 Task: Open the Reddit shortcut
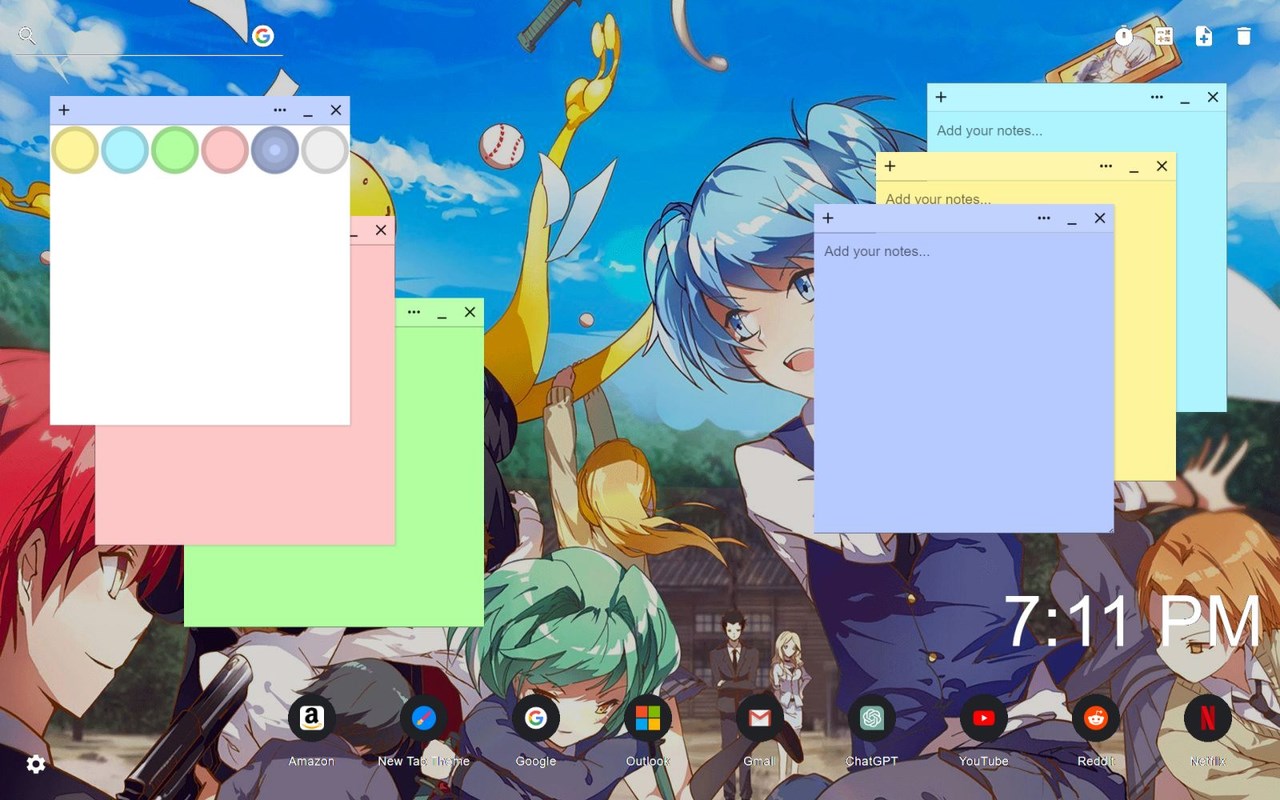(1095, 718)
